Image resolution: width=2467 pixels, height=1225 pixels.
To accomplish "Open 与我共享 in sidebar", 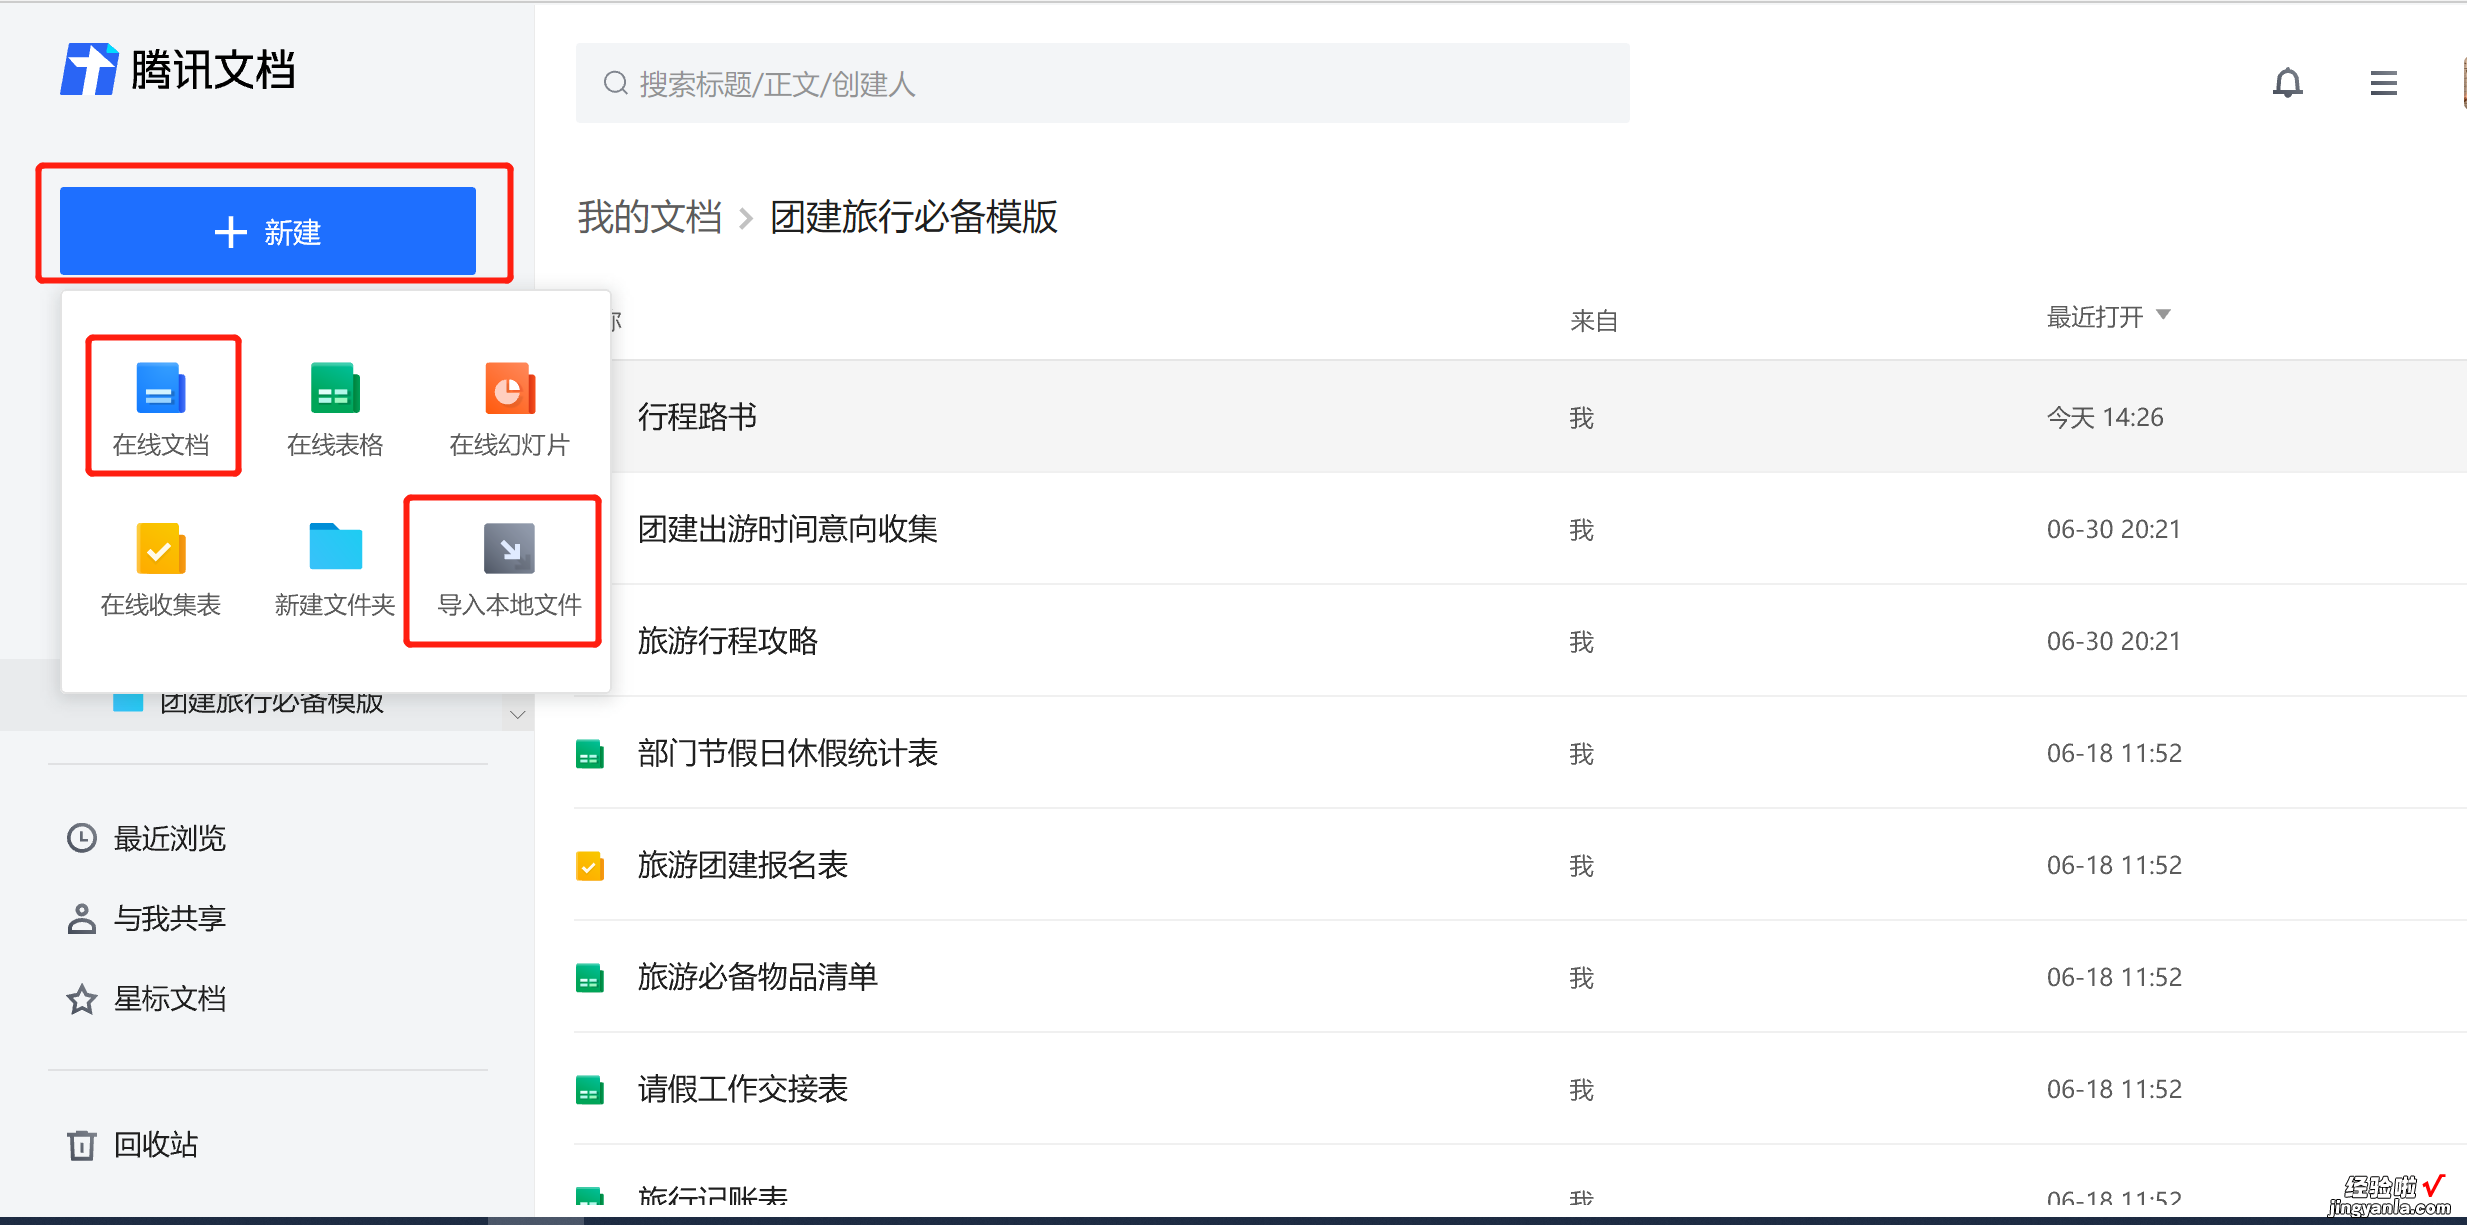I will [170, 918].
